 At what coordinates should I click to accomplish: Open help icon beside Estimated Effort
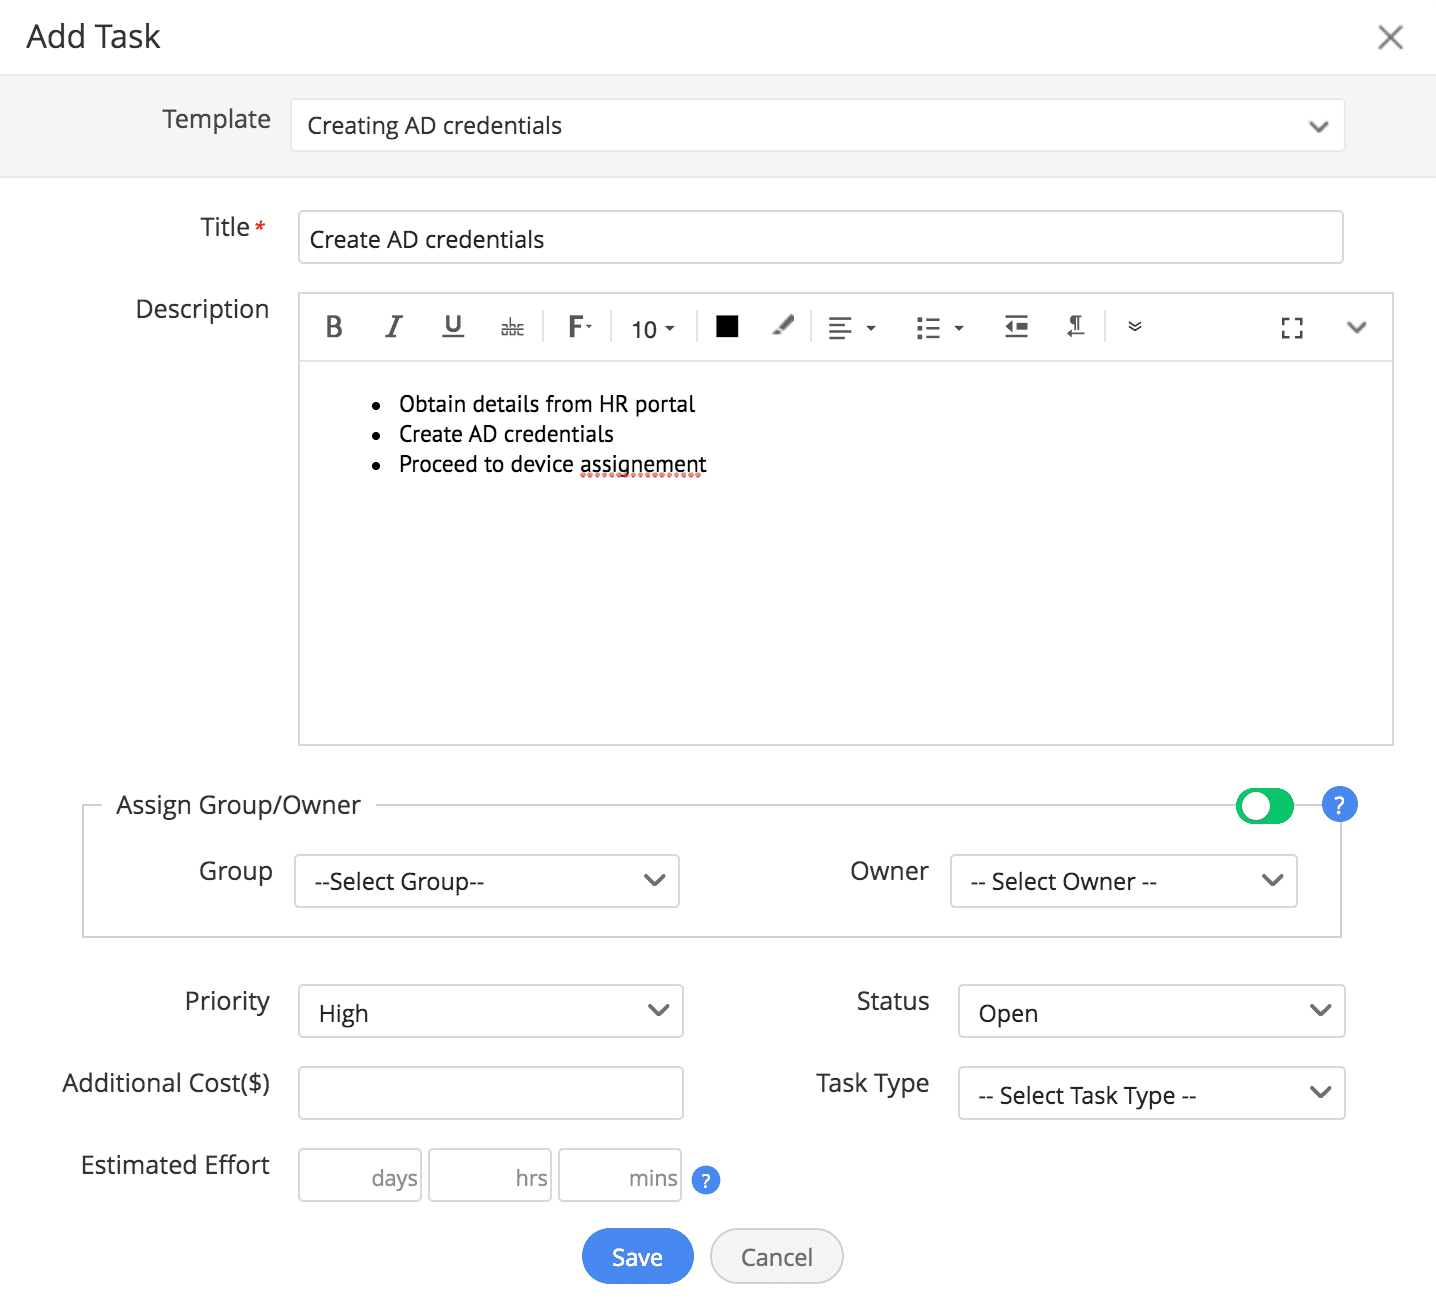706,1180
